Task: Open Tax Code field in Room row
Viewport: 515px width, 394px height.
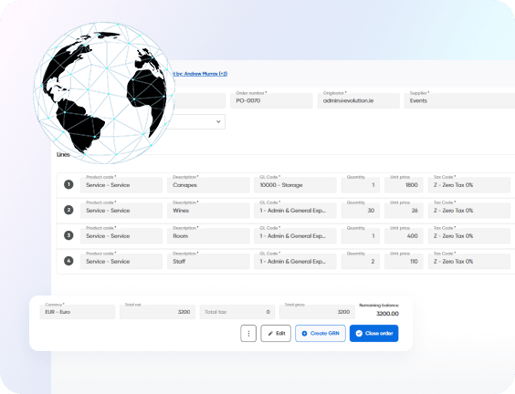Action: pyautogui.click(x=469, y=236)
